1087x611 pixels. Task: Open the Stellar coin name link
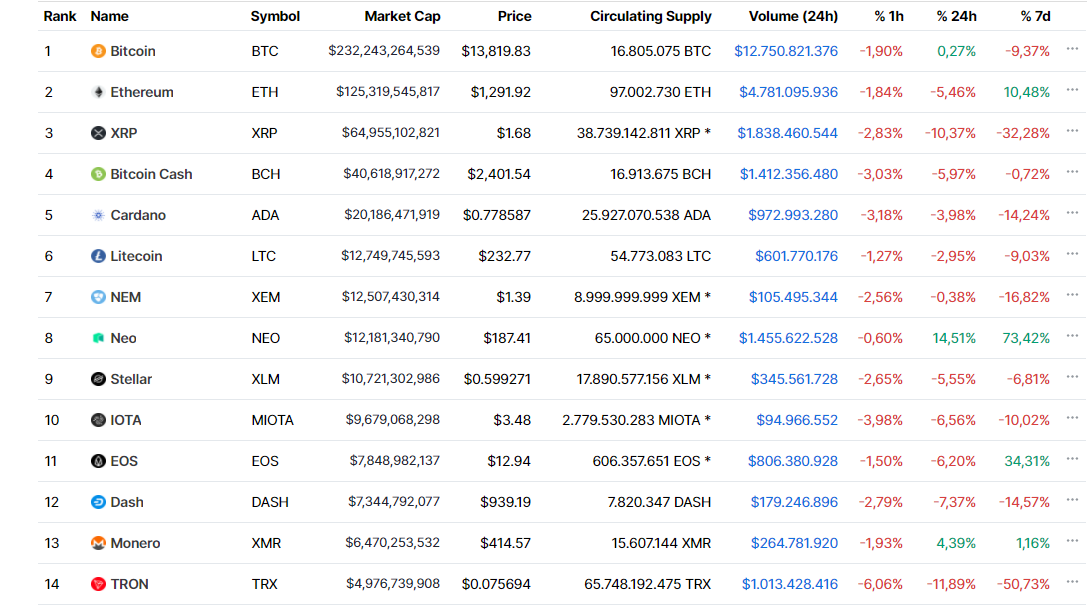(131, 379)
